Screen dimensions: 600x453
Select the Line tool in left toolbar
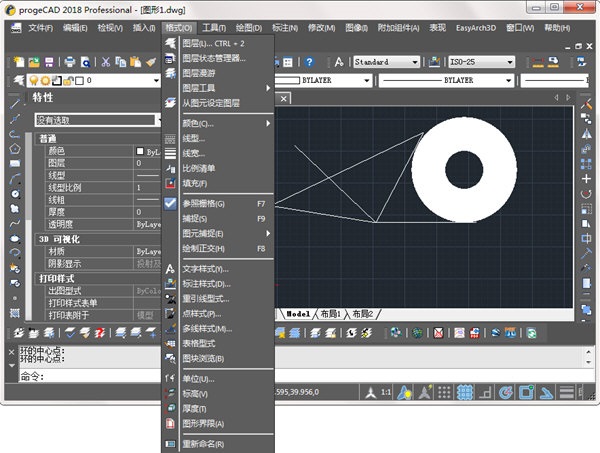click(15, 103)
